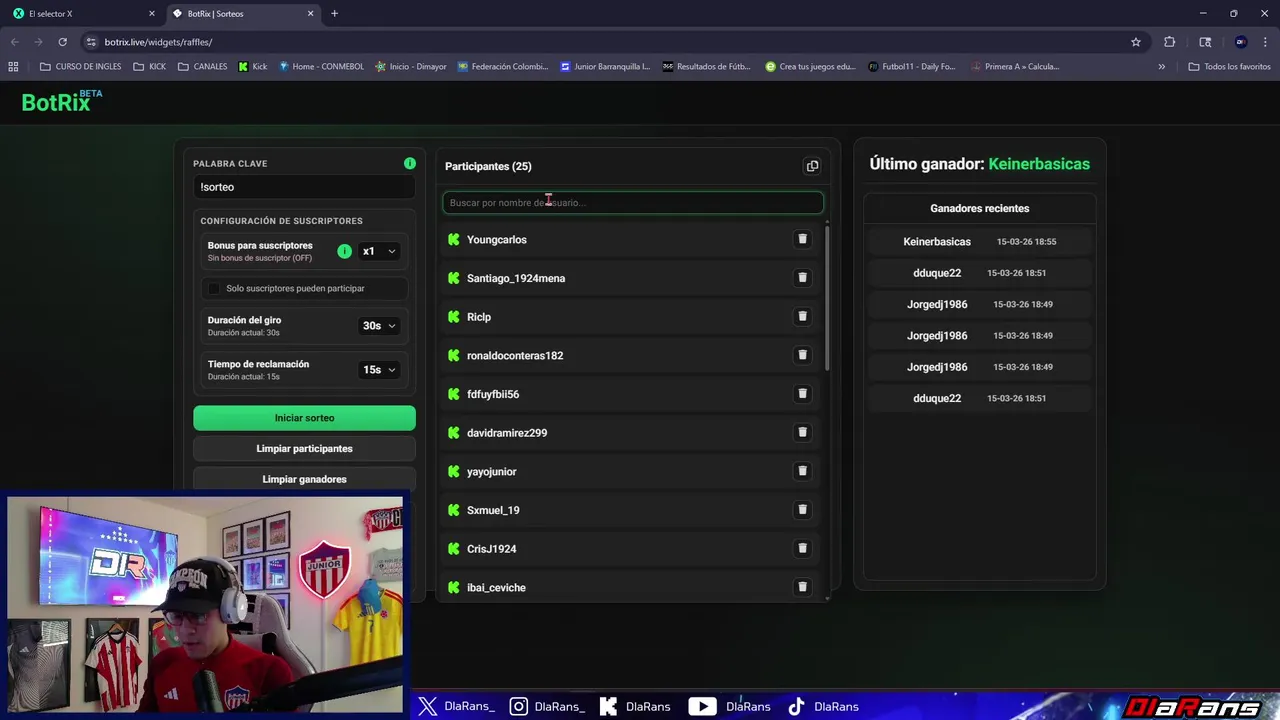This screenshot has width=1280, height=720.
Task: Change Tiempo de reclamación 15s dropdown
Action: tap(379, 370)
